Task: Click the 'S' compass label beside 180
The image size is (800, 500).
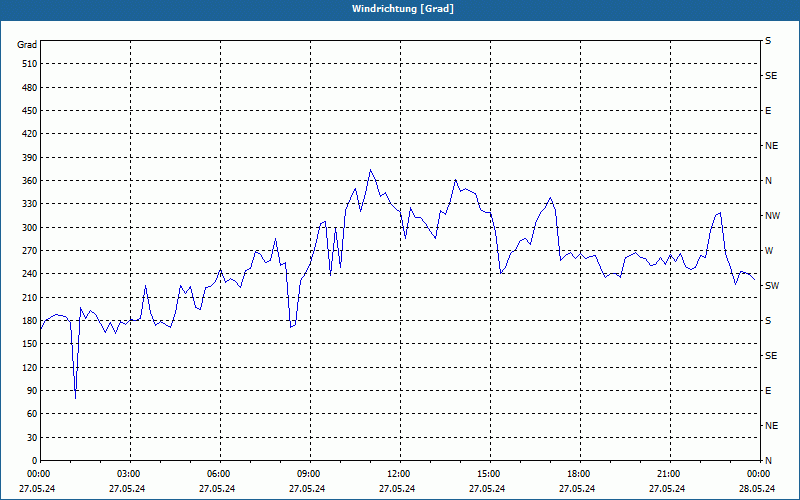Action: pyautogui.click(x=768, y=321)
